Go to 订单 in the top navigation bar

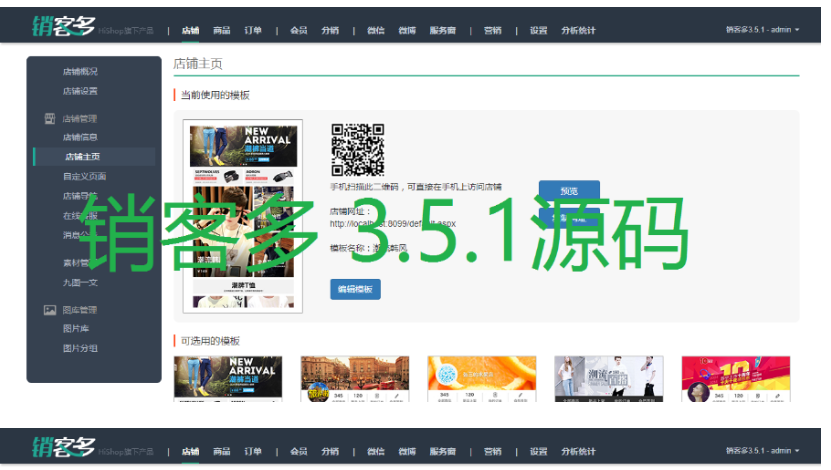(x=253, y=30)
